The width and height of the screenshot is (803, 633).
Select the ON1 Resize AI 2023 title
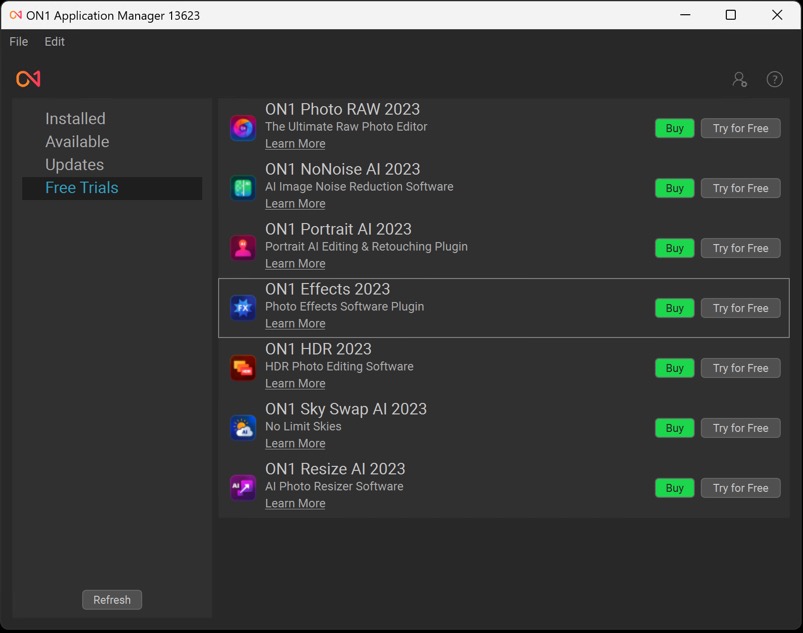point(335,469)
